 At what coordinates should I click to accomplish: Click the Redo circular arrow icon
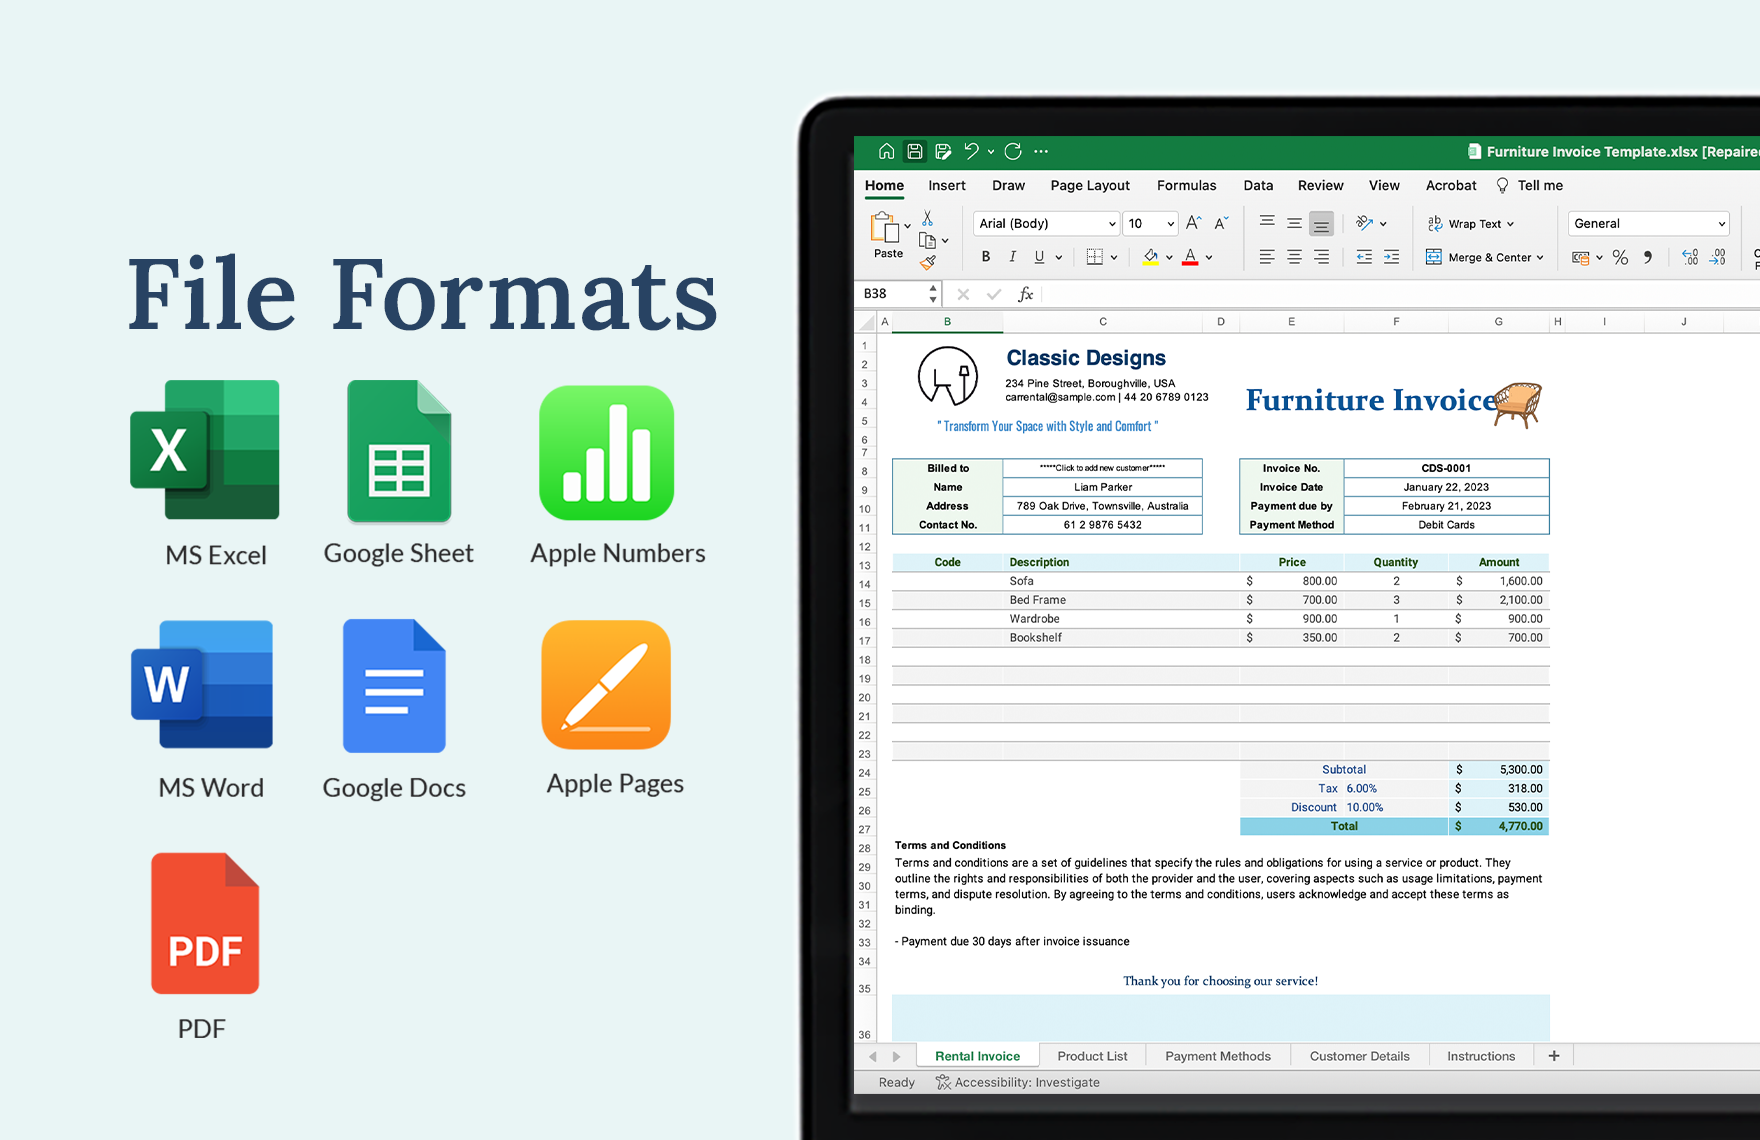[1013, 151]
